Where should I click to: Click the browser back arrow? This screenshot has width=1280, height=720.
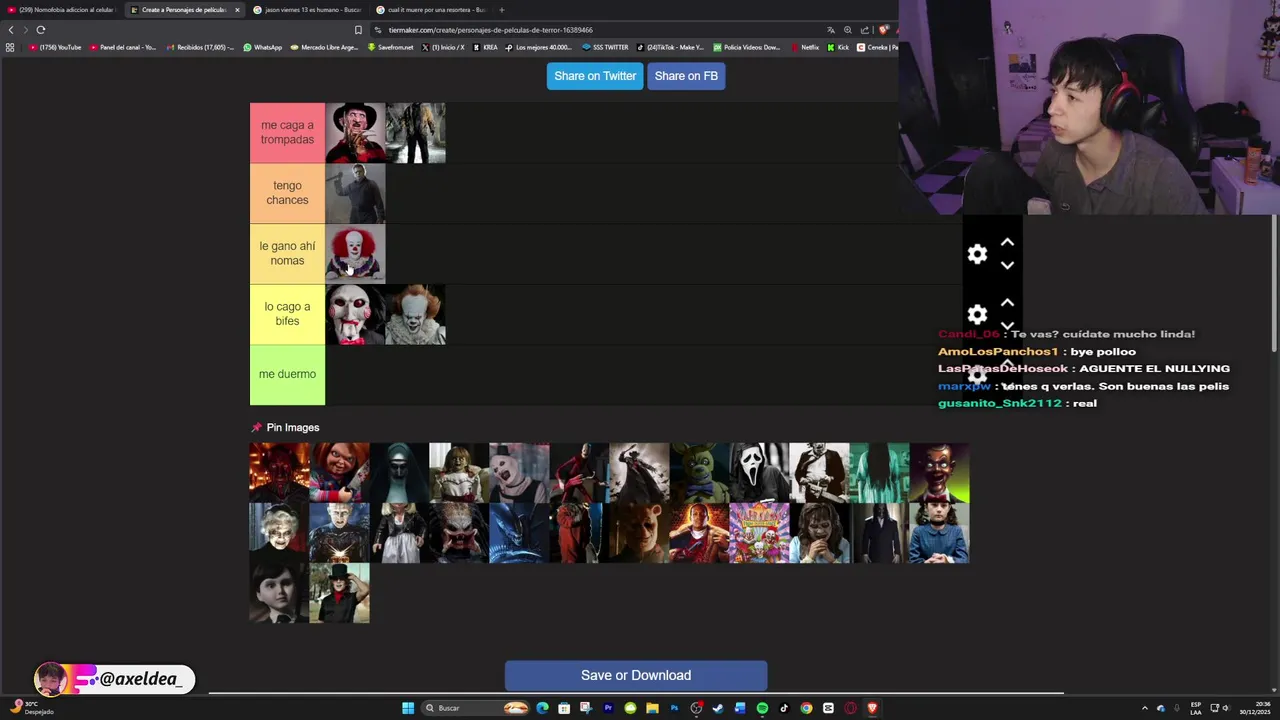[x=11, y=30]
